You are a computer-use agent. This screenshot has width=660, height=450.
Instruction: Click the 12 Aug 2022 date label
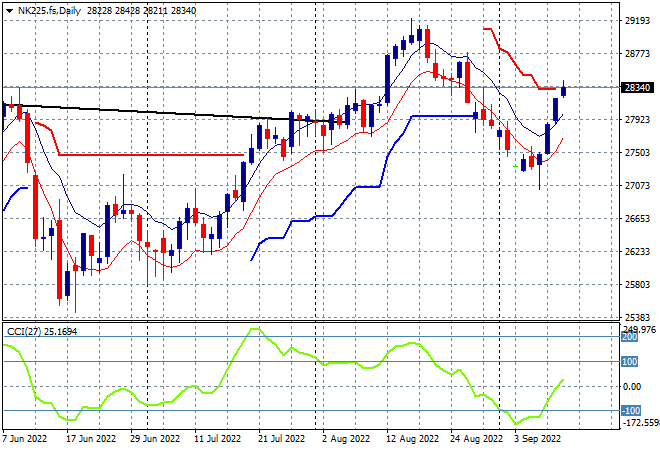412,439
